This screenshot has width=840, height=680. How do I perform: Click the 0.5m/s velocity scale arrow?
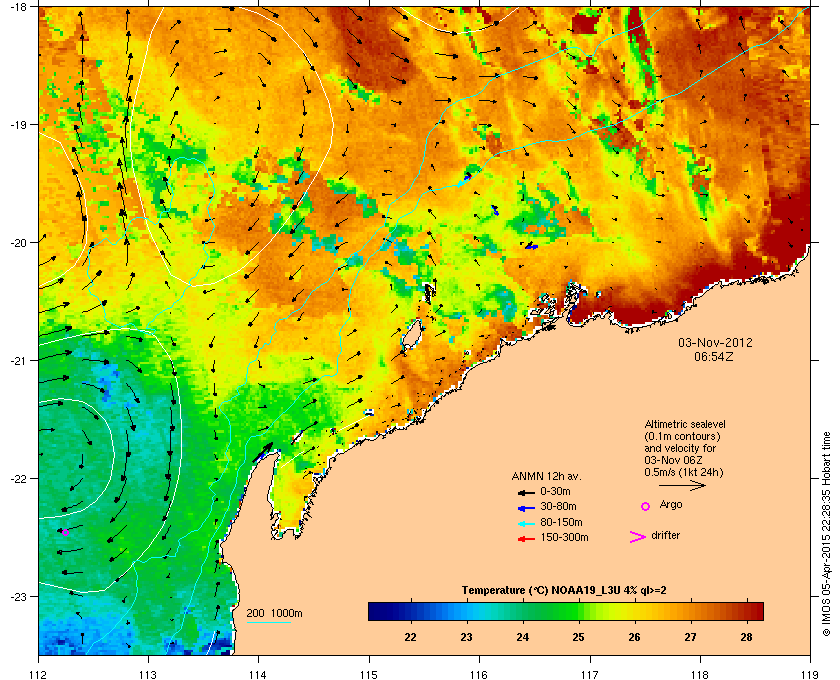[682, 486]
